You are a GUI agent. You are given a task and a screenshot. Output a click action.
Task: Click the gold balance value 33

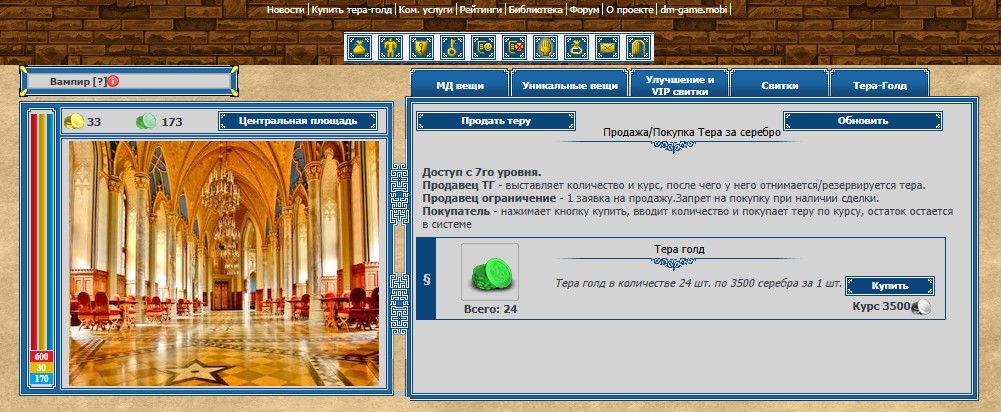(94, 121)
